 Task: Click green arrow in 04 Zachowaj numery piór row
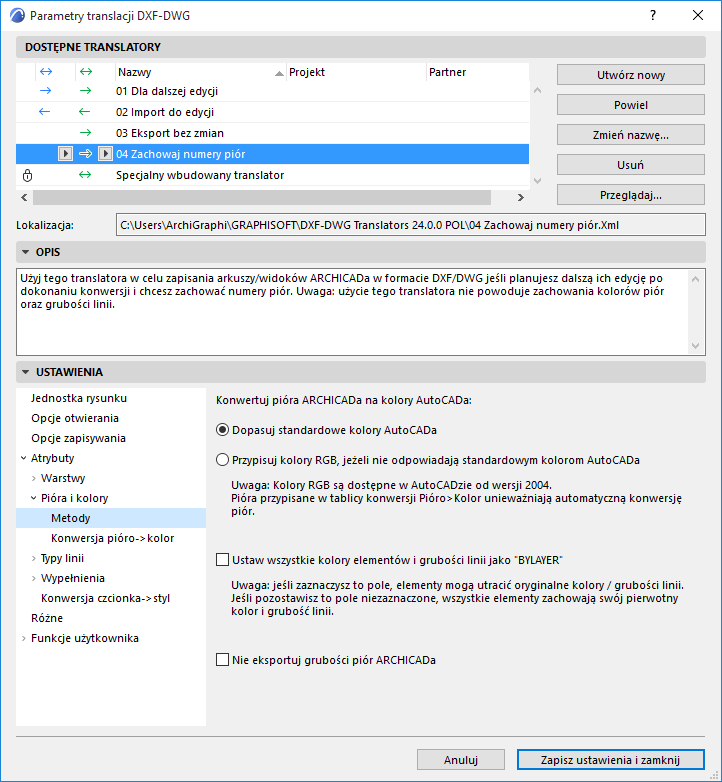click(86, 154)
